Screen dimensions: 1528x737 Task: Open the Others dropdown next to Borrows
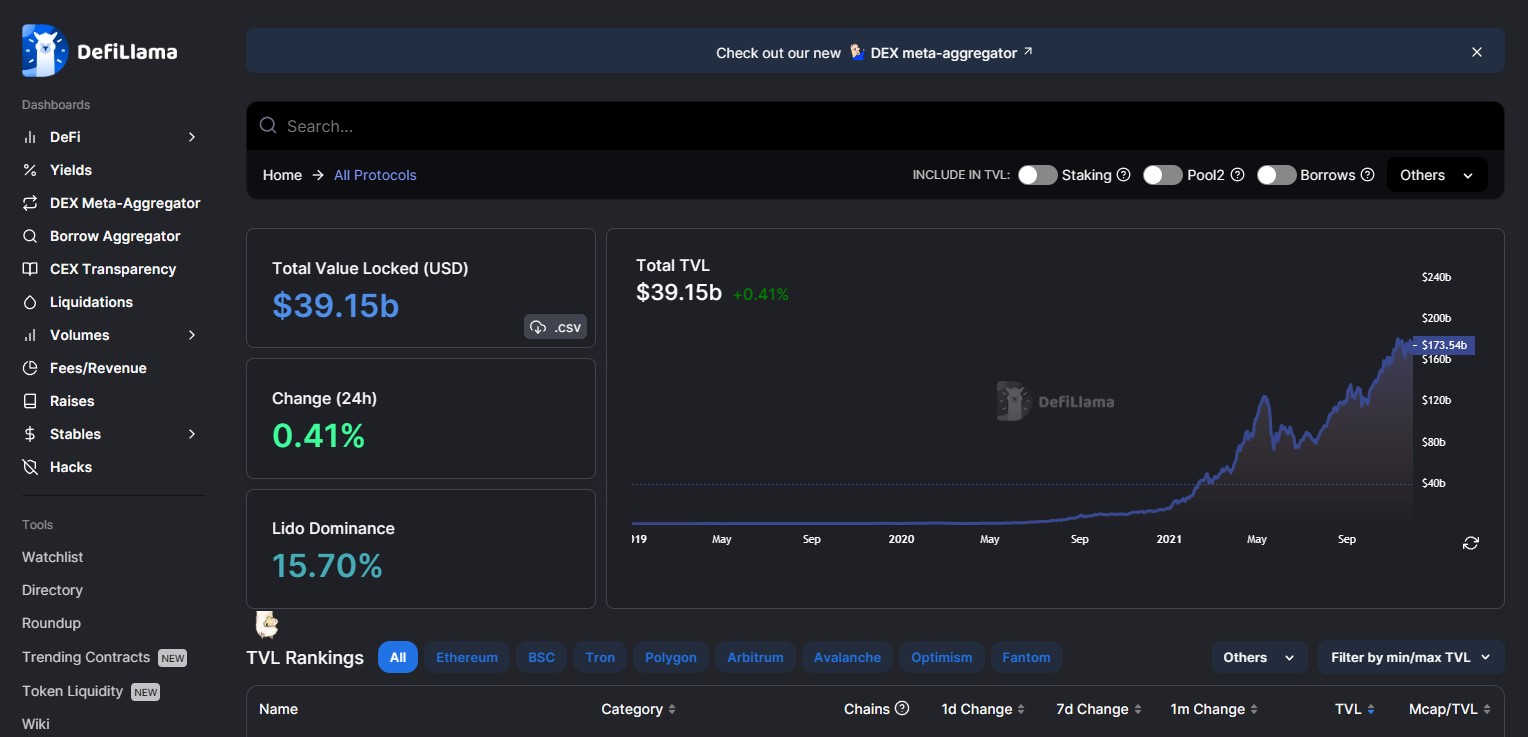pos(1437,175)
